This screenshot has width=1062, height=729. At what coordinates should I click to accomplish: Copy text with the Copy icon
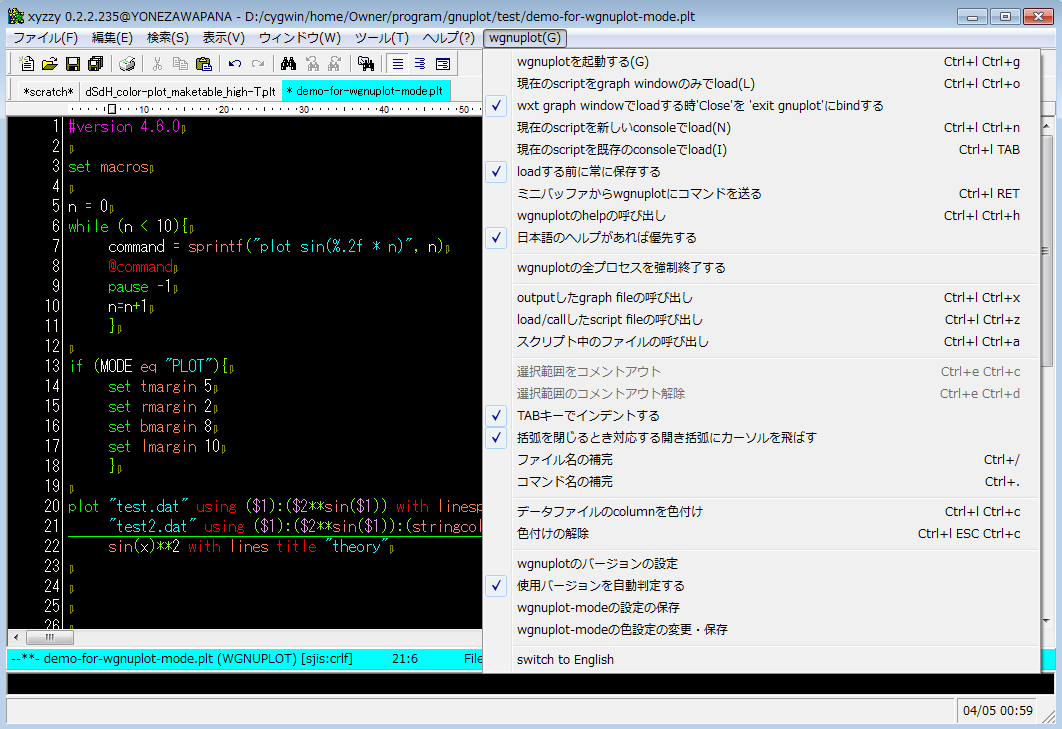[181, 63]
